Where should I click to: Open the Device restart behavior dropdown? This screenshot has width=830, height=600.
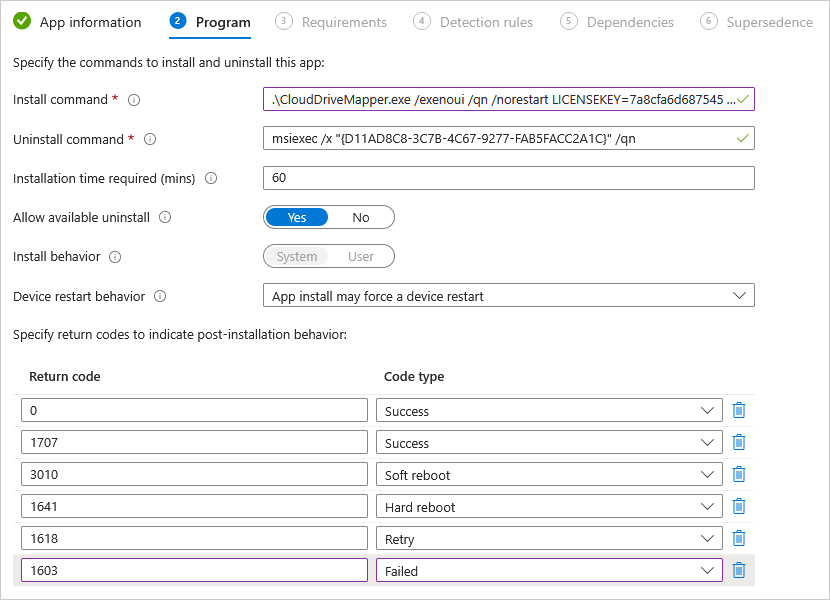pos(508,296)
